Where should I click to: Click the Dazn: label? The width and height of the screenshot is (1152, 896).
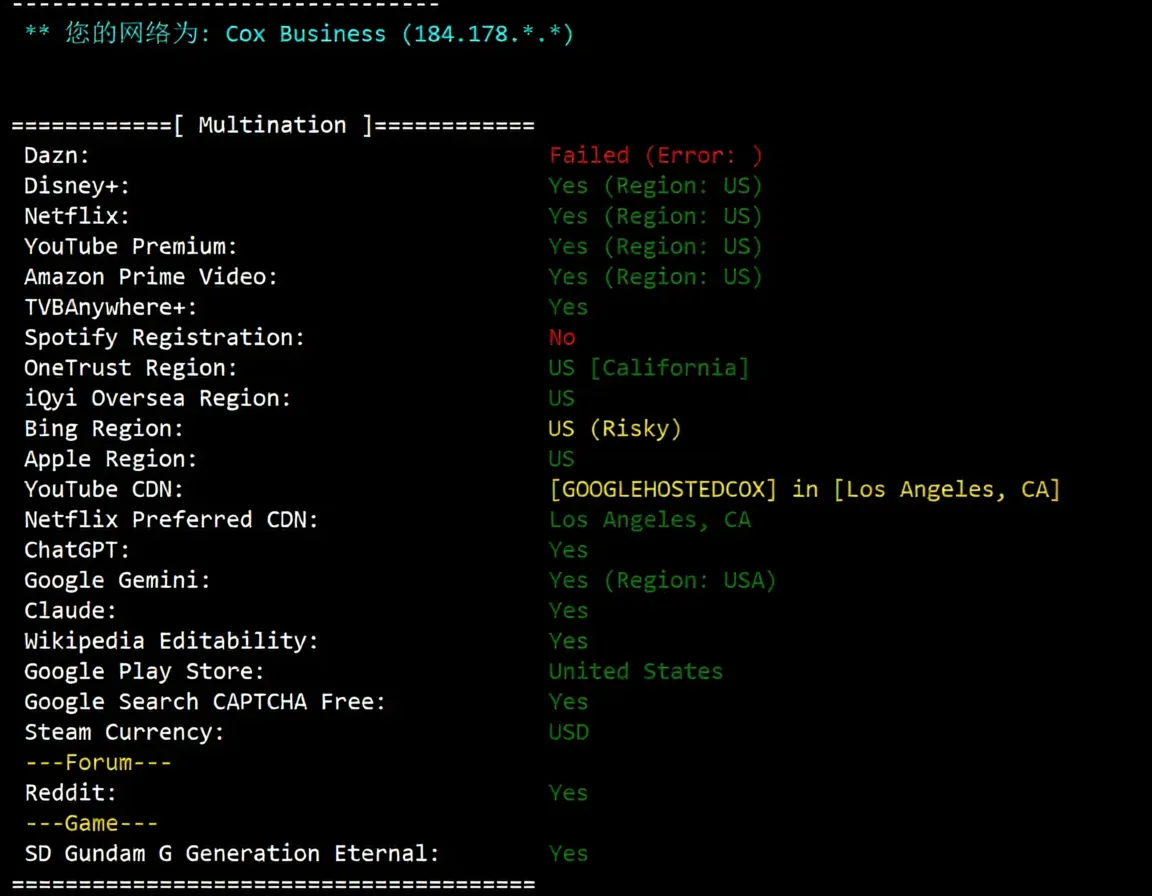click(x=57, y=156)
